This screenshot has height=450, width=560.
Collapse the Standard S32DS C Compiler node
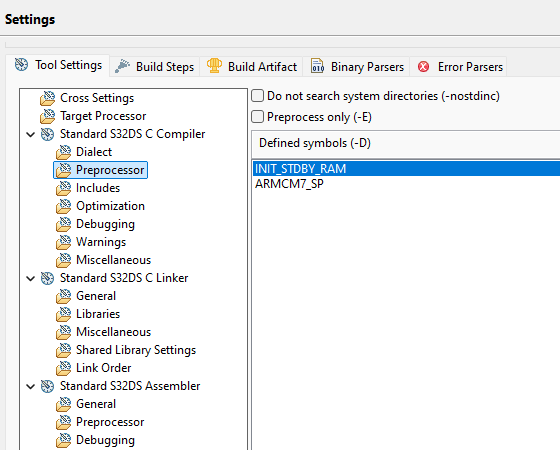[31, 135]
